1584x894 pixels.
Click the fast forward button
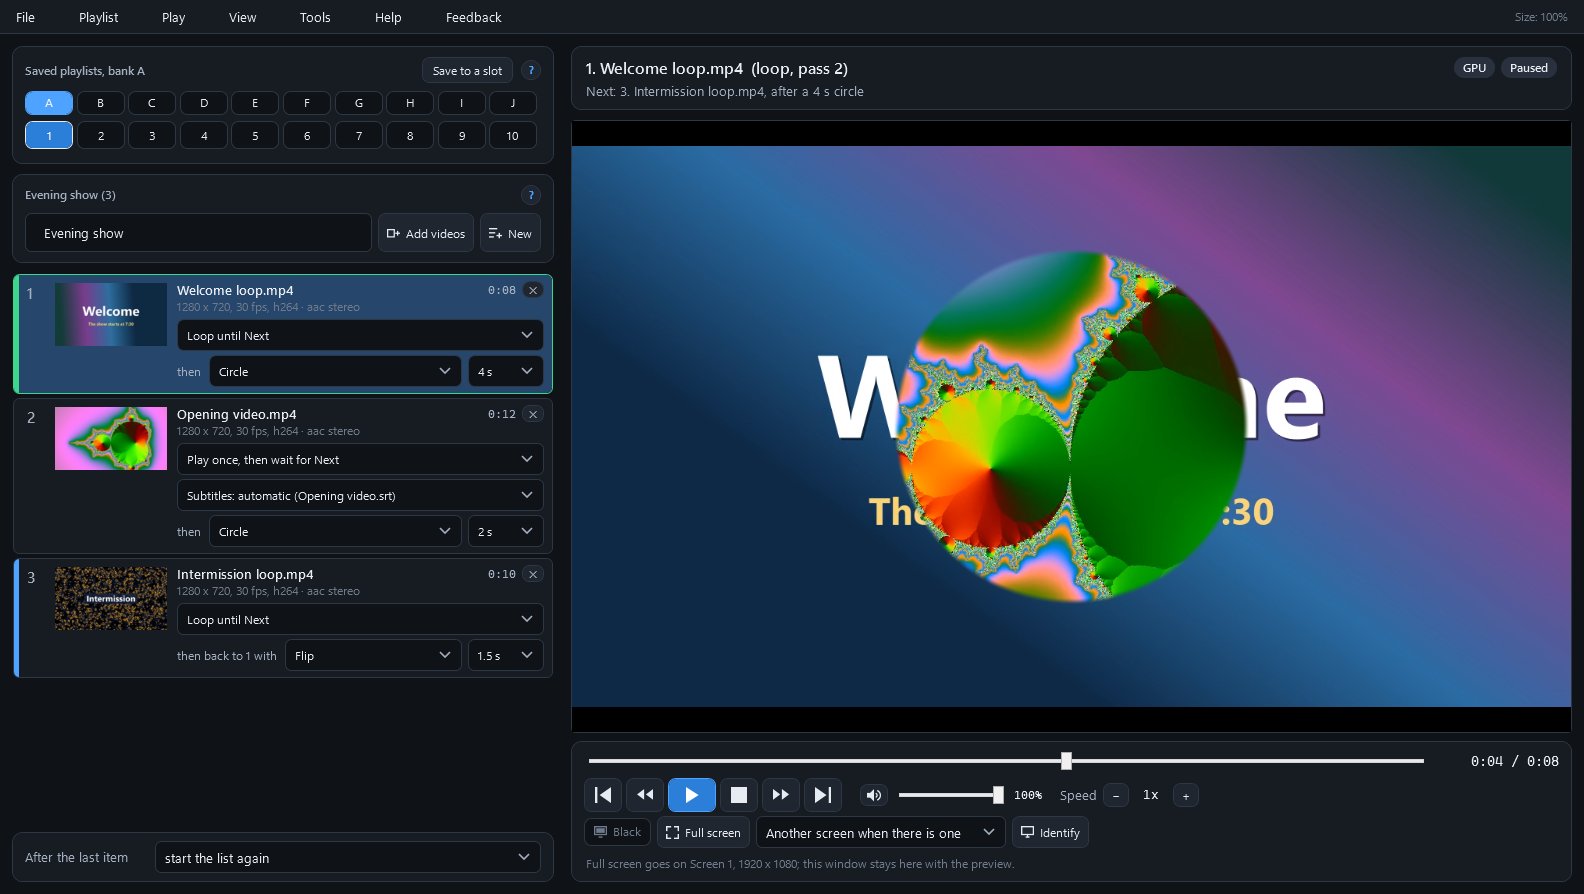pos(781,795)
